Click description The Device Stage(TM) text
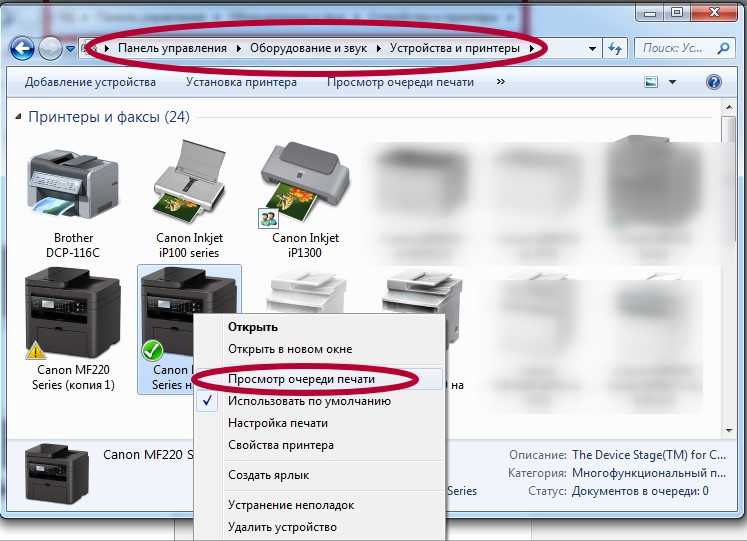Viewport: 747px width, 541px height. click(649, 455)
